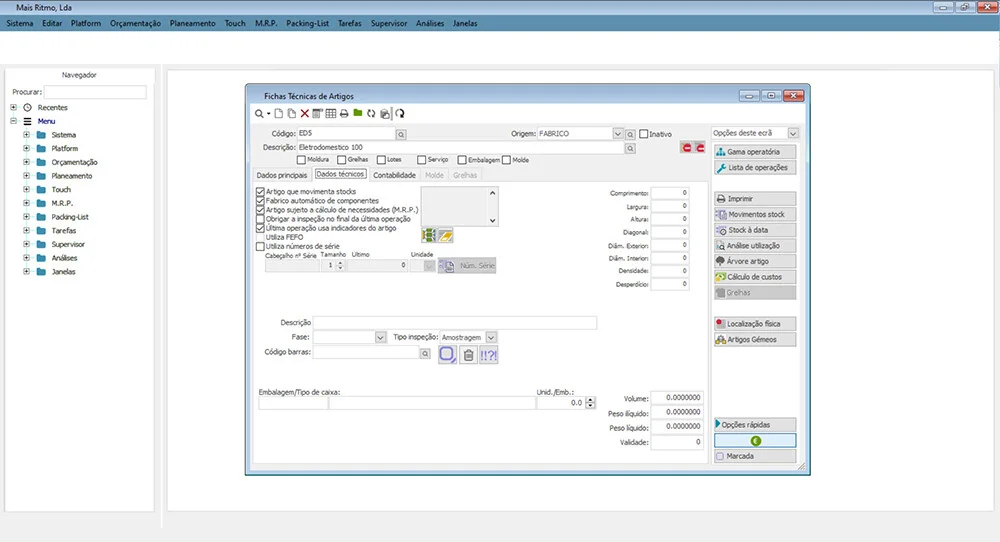Click the magnifier search icon in the toolbar

(259, 114)
